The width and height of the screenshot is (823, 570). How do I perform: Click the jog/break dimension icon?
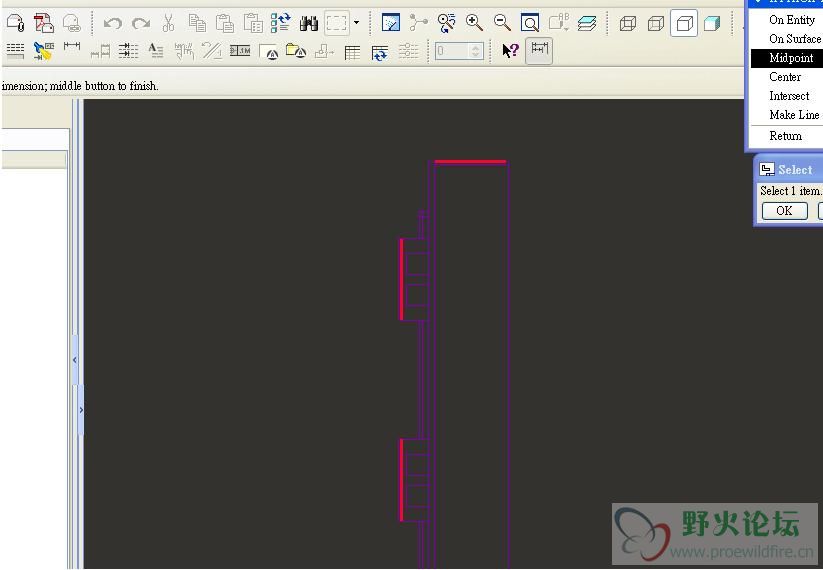tap(212, 51)
